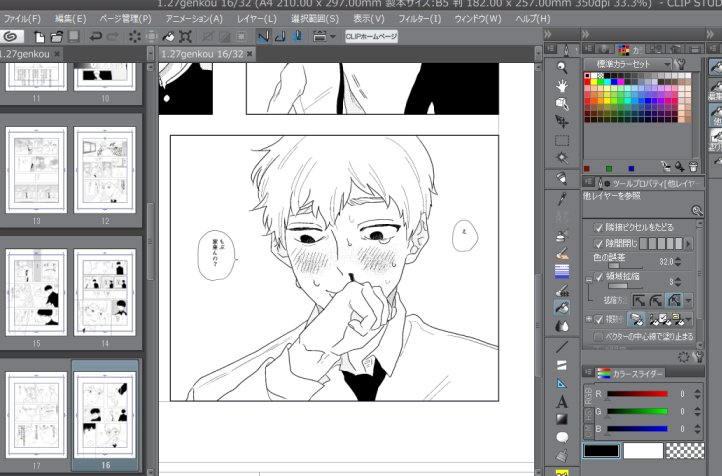The height and width of the screenshot is (476, 722).
Task: Select the Frame border tool
Action: (562, 365)
